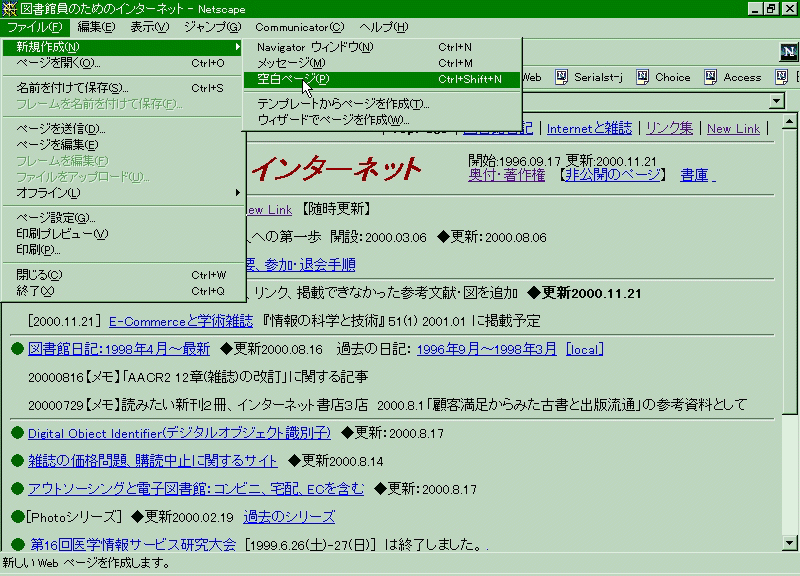Open the 奥付・著作権 link
The image size is (800, 576).
point(507,175)
